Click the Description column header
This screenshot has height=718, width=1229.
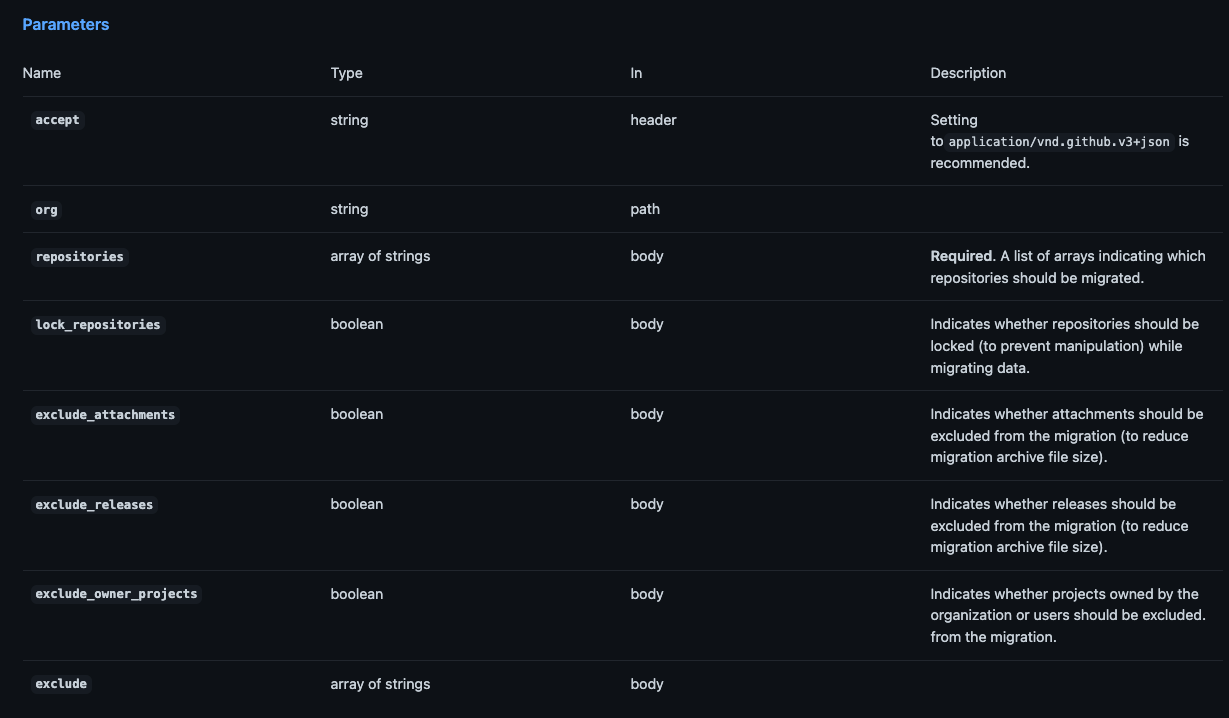coord(968,73)
